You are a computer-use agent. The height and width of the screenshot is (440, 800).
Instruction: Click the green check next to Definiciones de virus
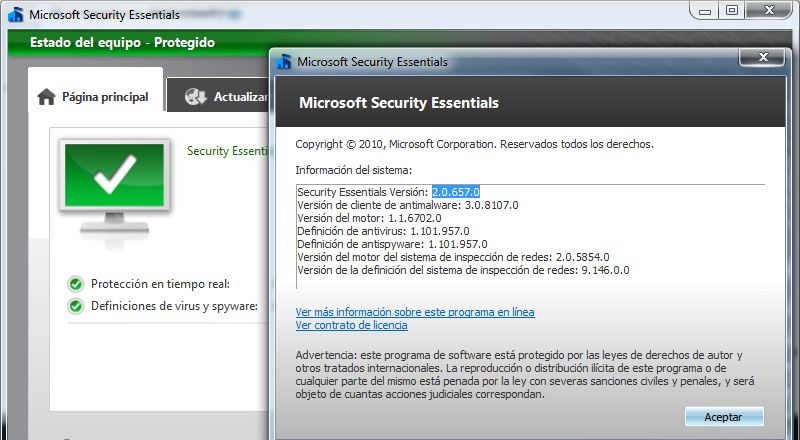(76, 306)
